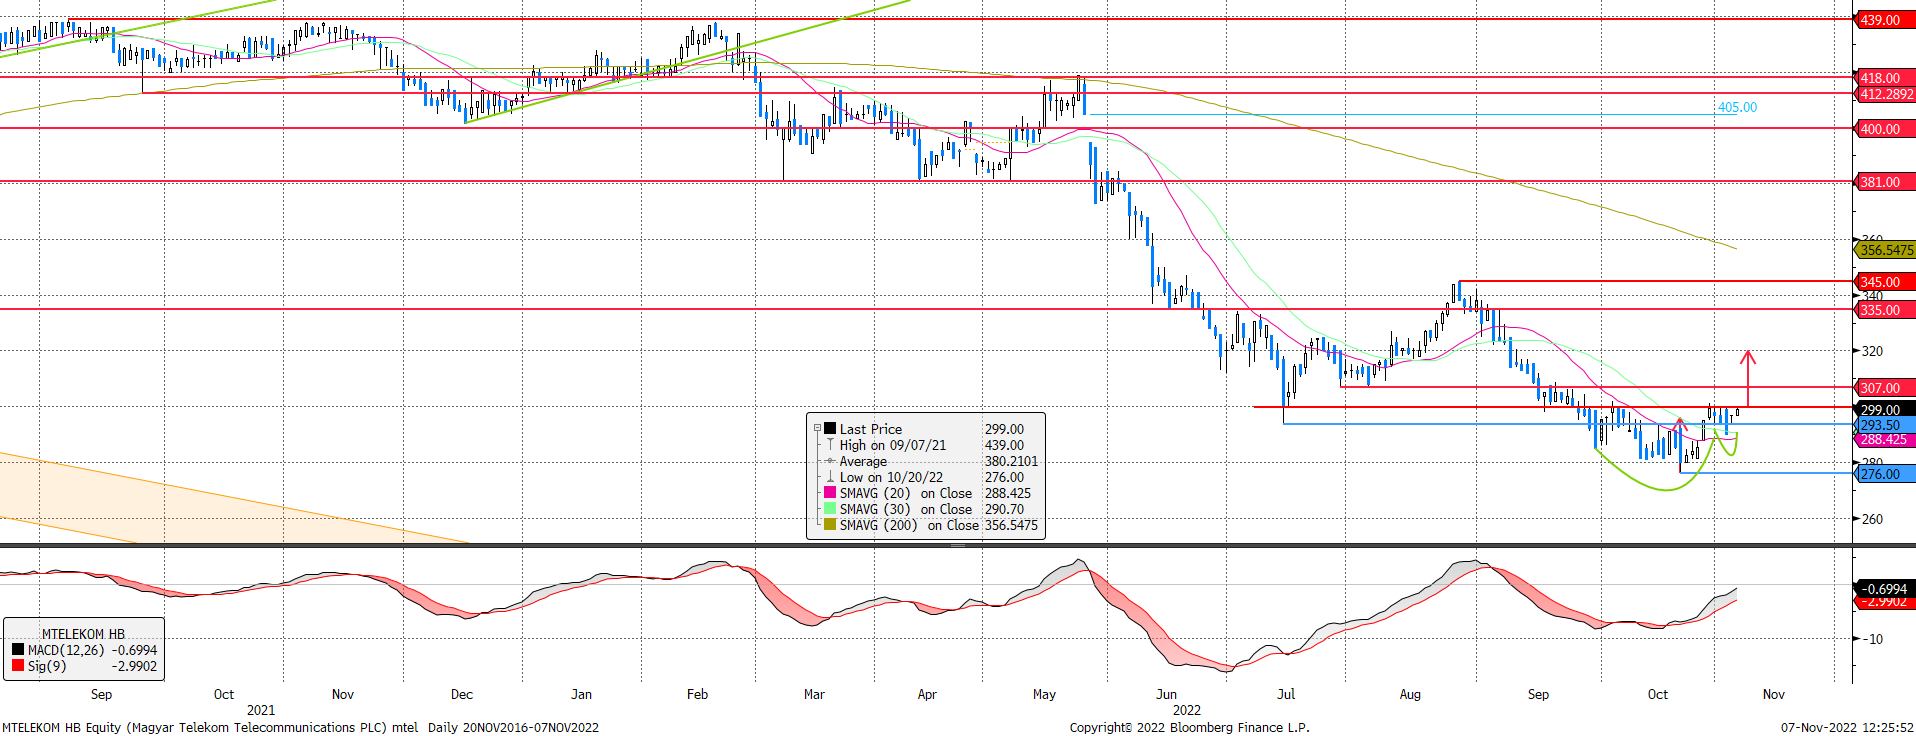Viewport: 1916px width, 736px height.
Task: Select the Last Price legend label
Action: pos(870,429)
